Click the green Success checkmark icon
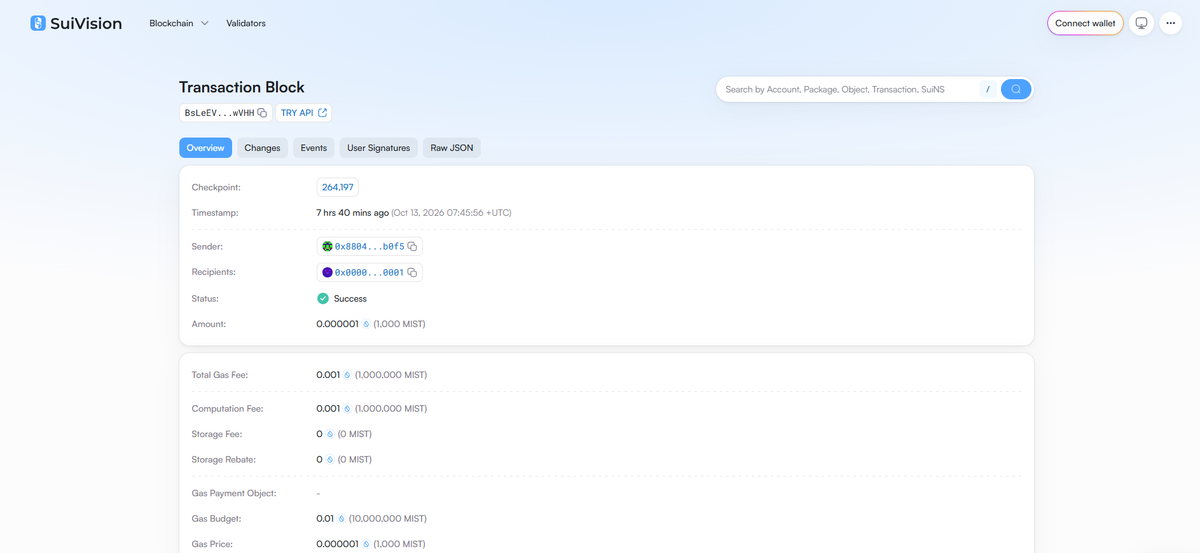 (x=323, y=298)
